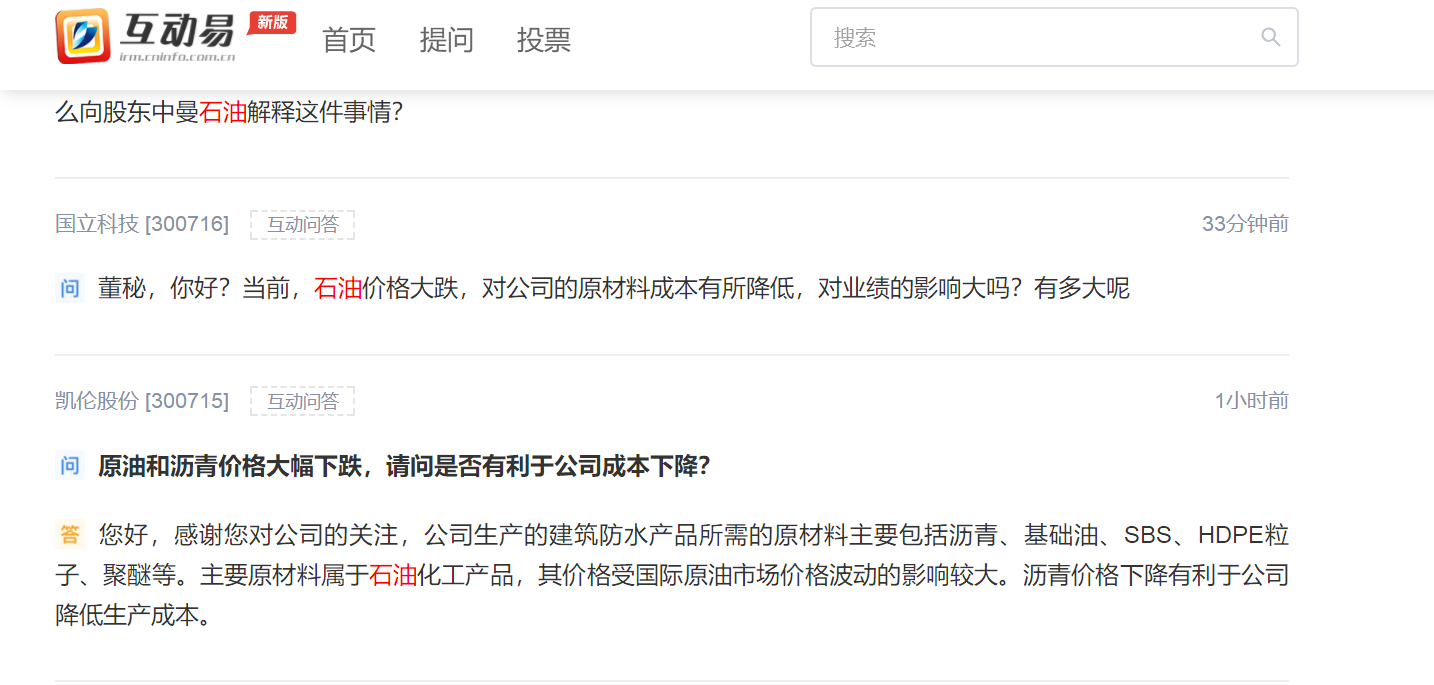The height and width of the screenshot is (685, 1434).
Task: Click the red 新版 badge
Action: (271, 23)
